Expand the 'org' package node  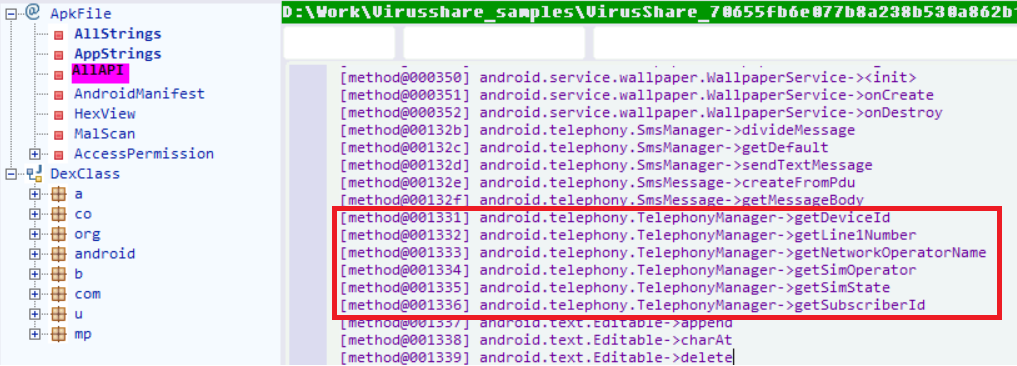35,234
